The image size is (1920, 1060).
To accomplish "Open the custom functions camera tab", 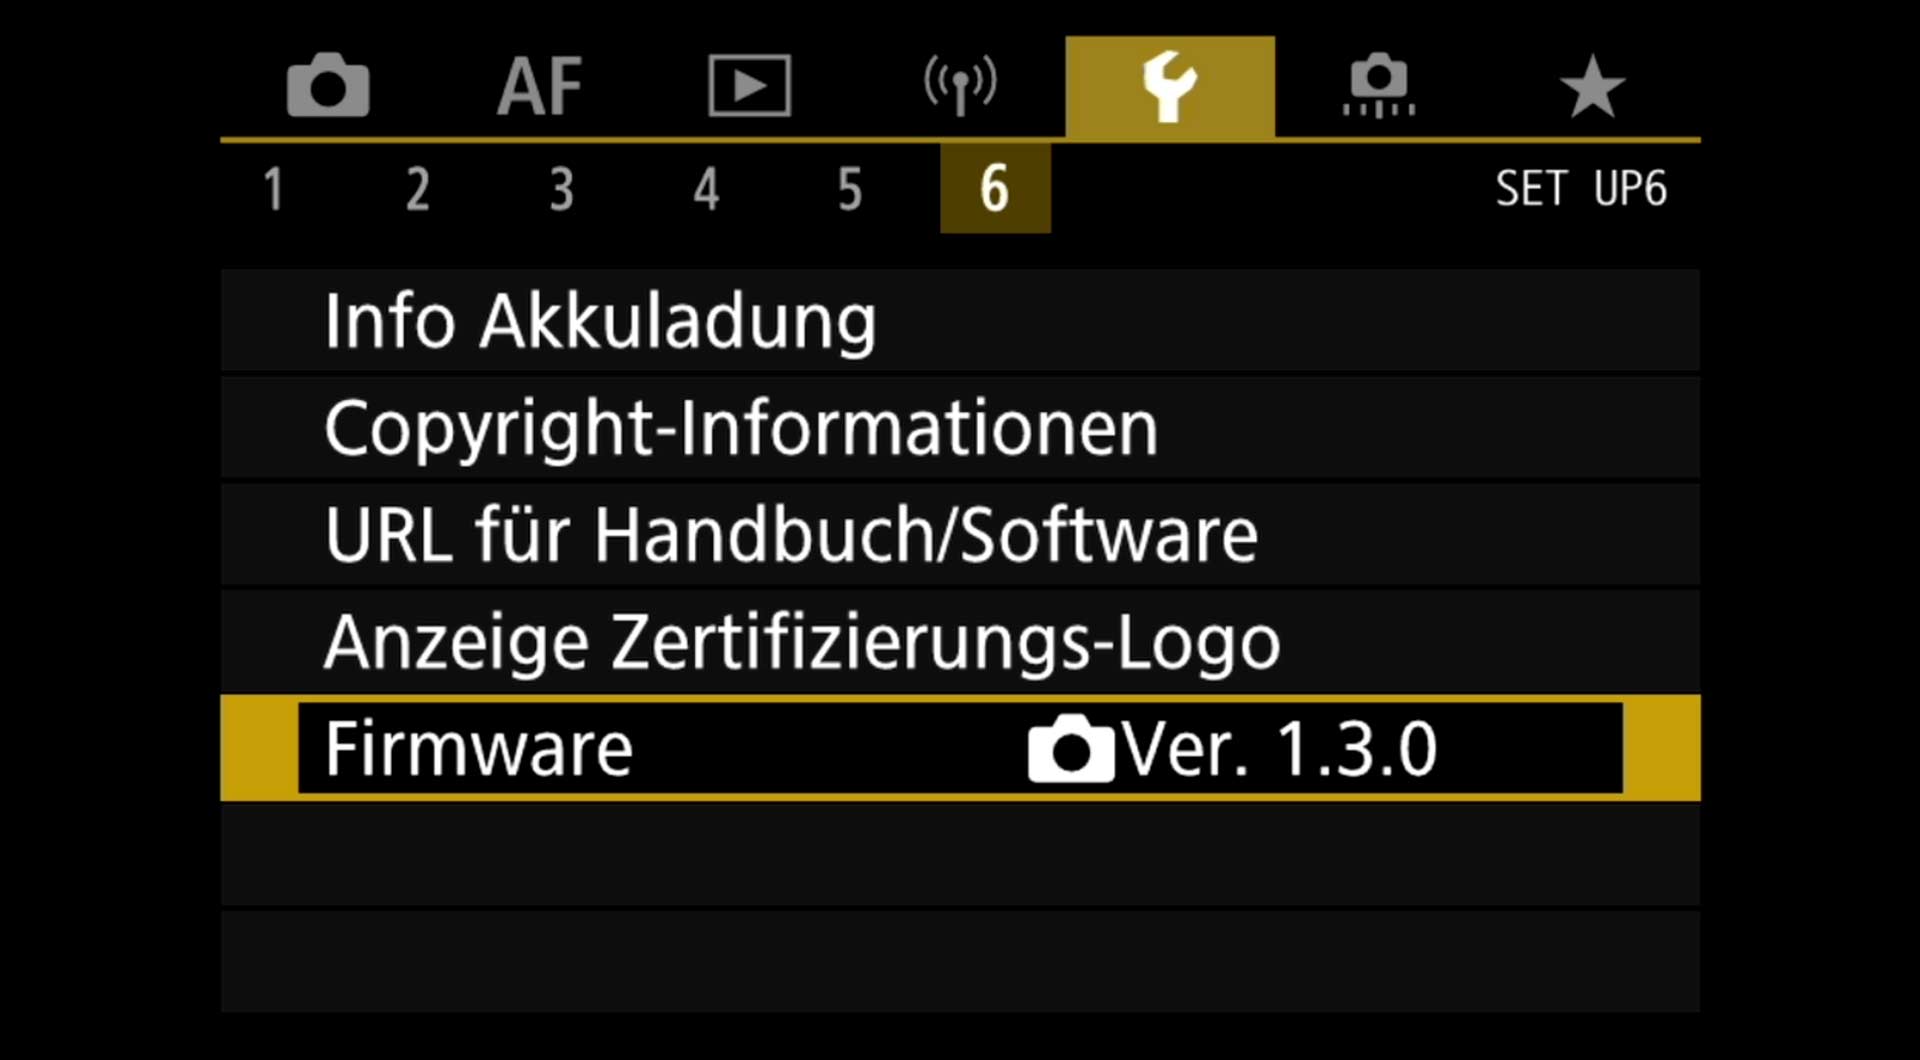I will point(1379,86).
